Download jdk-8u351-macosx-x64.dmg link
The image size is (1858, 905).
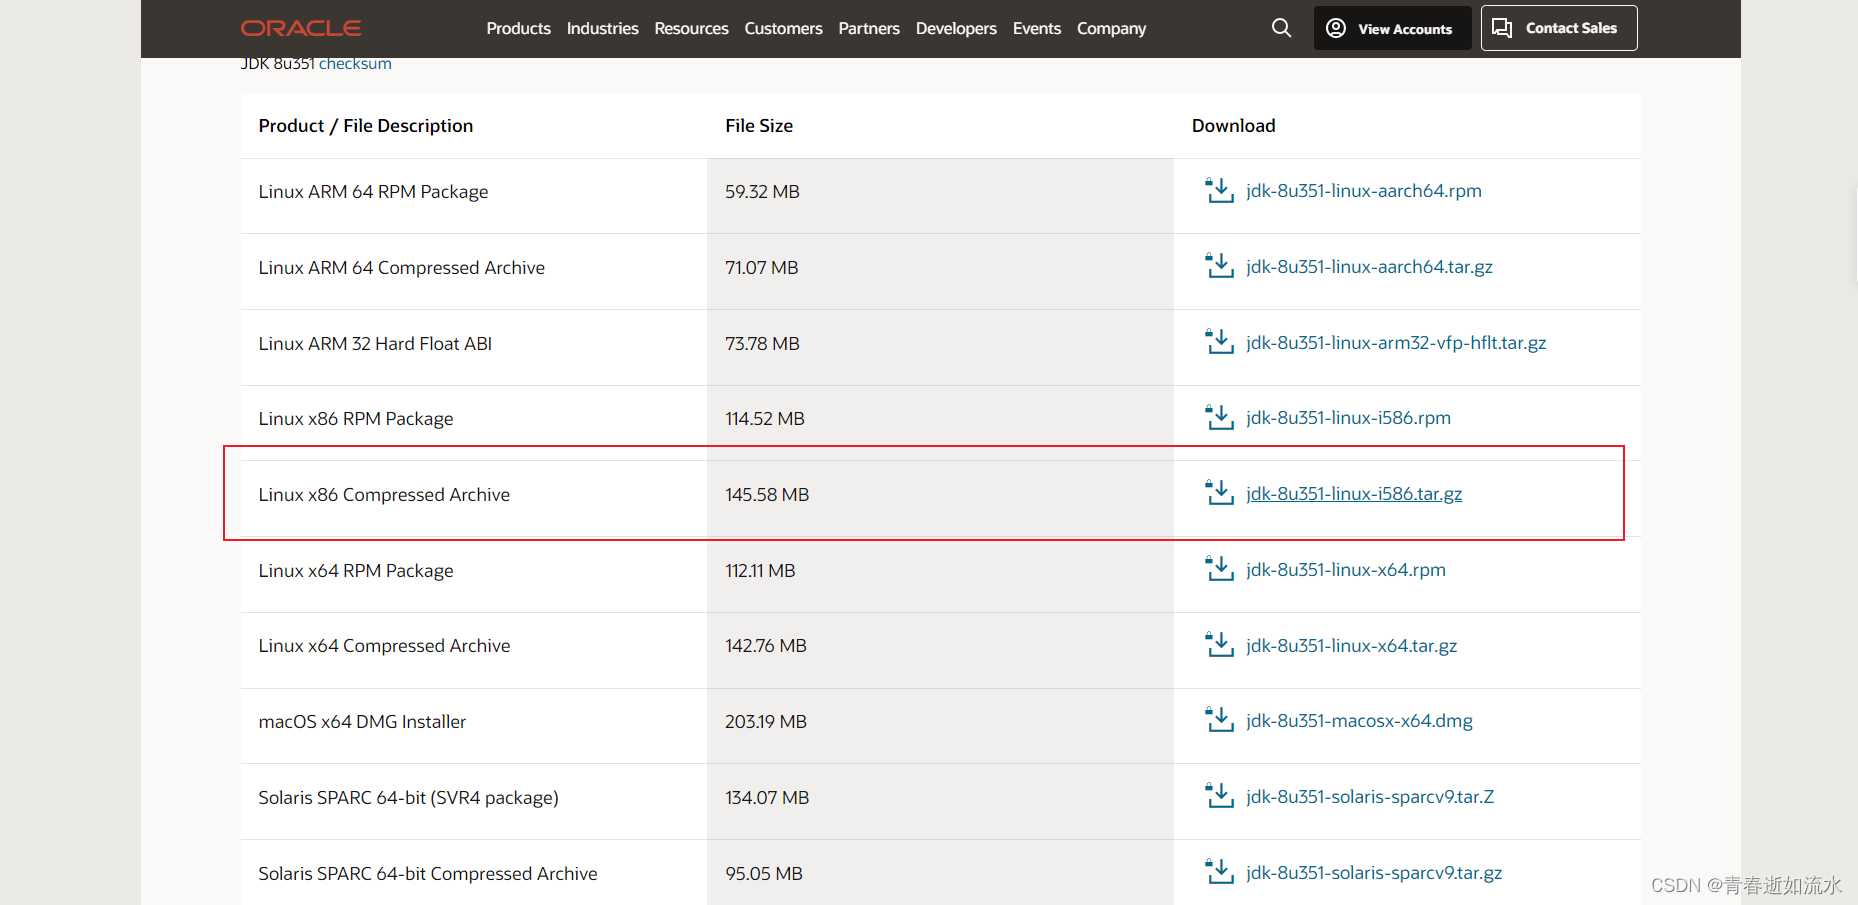pyautogui.click(x=1359, y=720)
